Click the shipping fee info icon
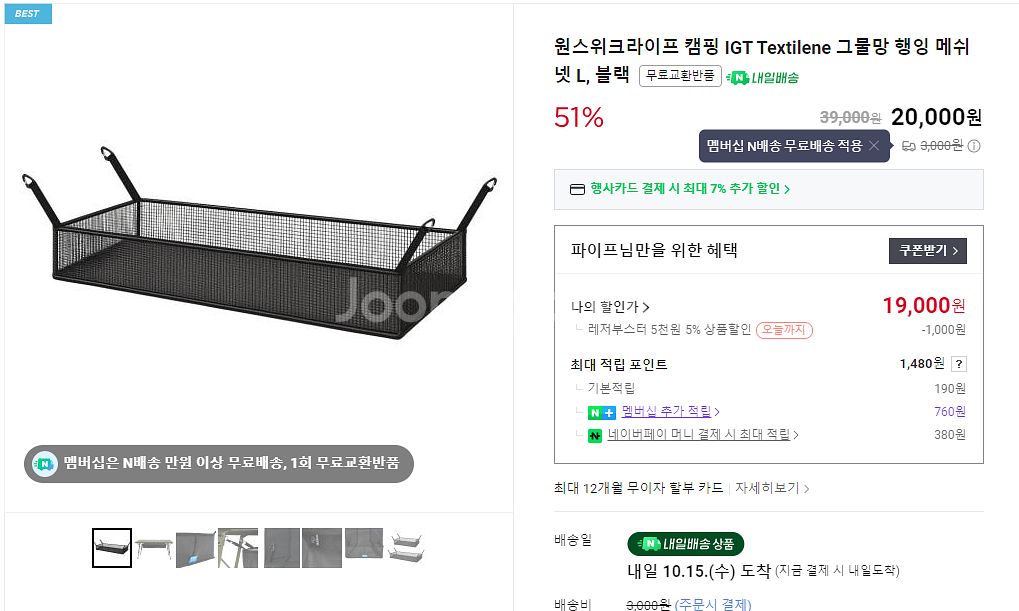This screenshot has width=1019, height=611. (x=974, y=146)
